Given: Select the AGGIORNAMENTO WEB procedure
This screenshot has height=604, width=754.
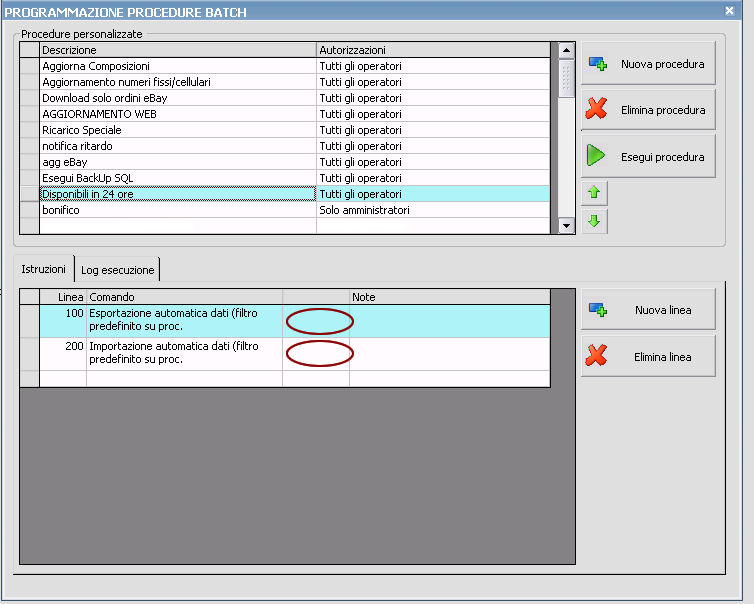Looking at the screenshot, I should pos(177,114).
